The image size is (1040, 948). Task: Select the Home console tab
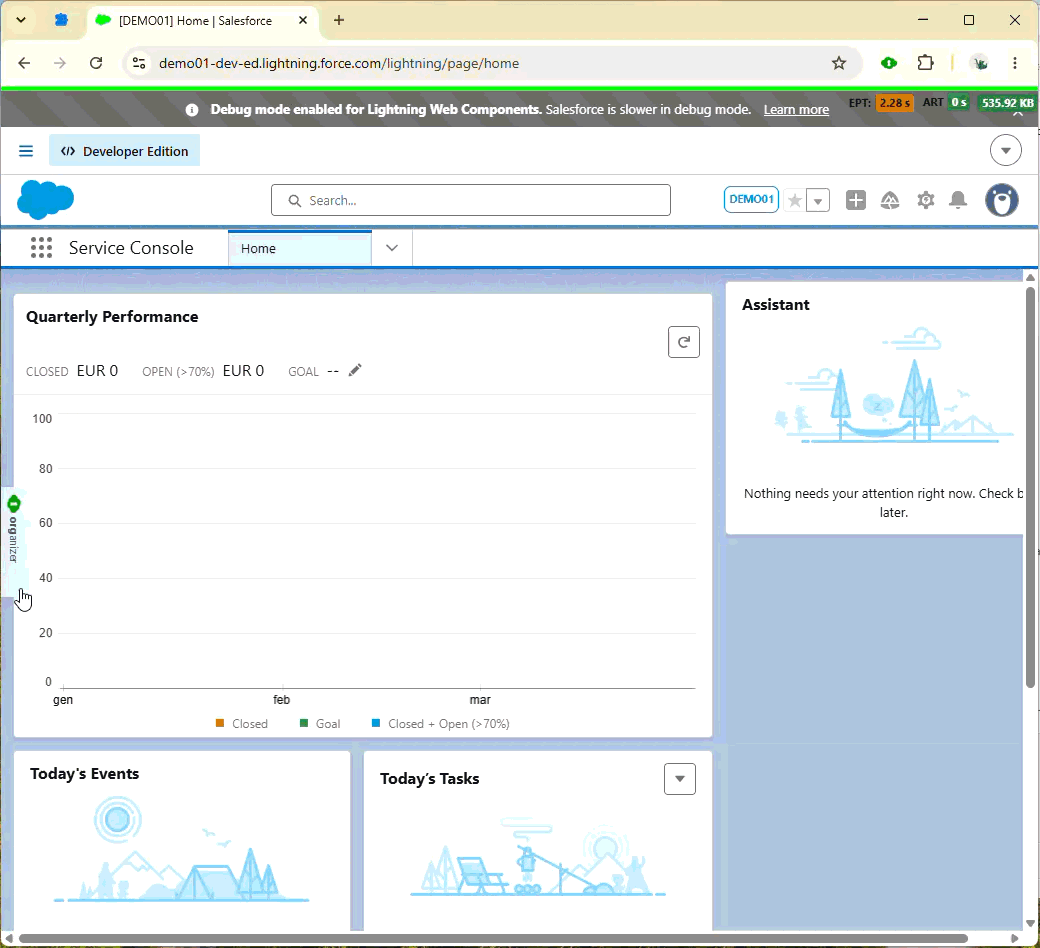tap(300, 248)
